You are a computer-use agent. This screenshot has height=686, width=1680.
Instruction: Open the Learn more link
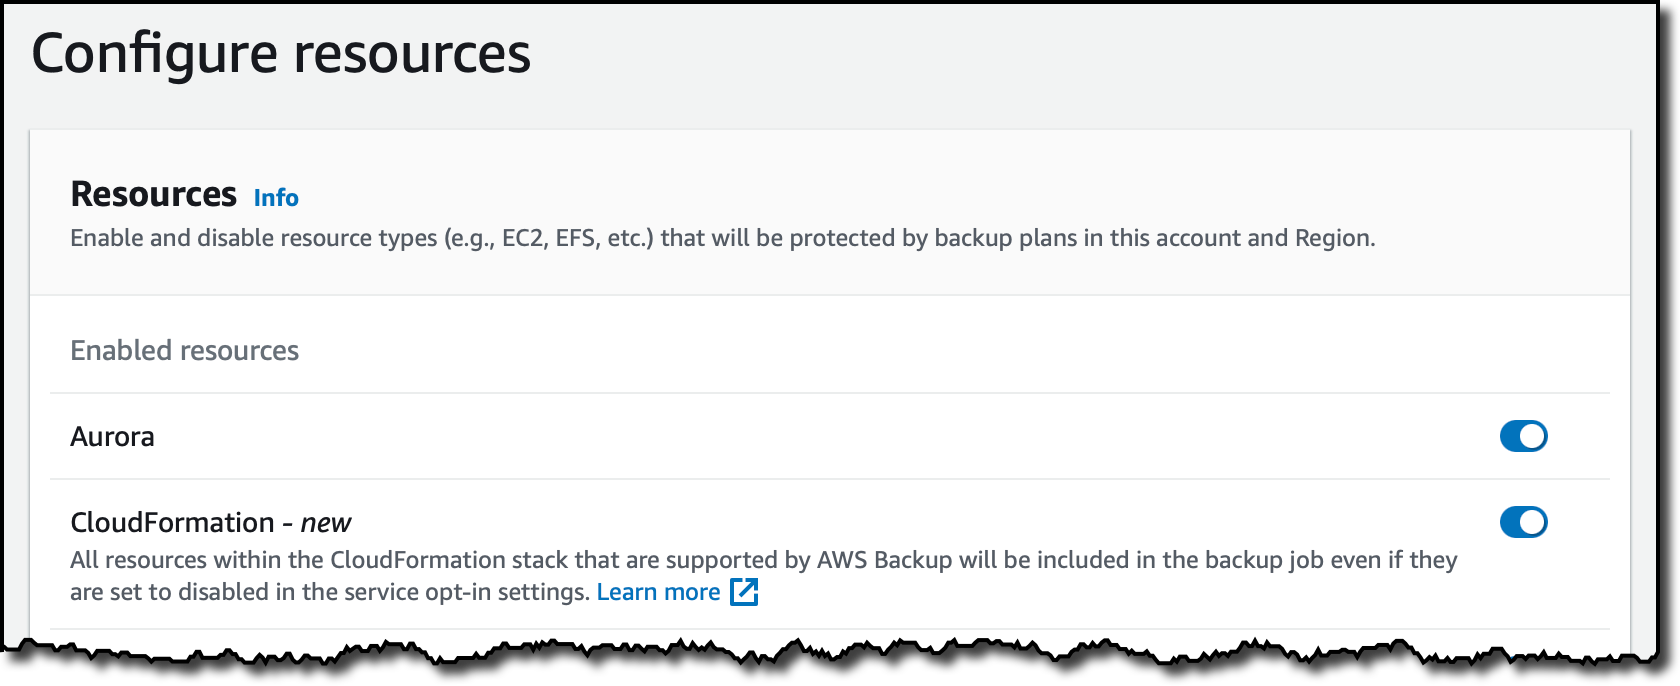pyautogui.click(x=658, y=592)
